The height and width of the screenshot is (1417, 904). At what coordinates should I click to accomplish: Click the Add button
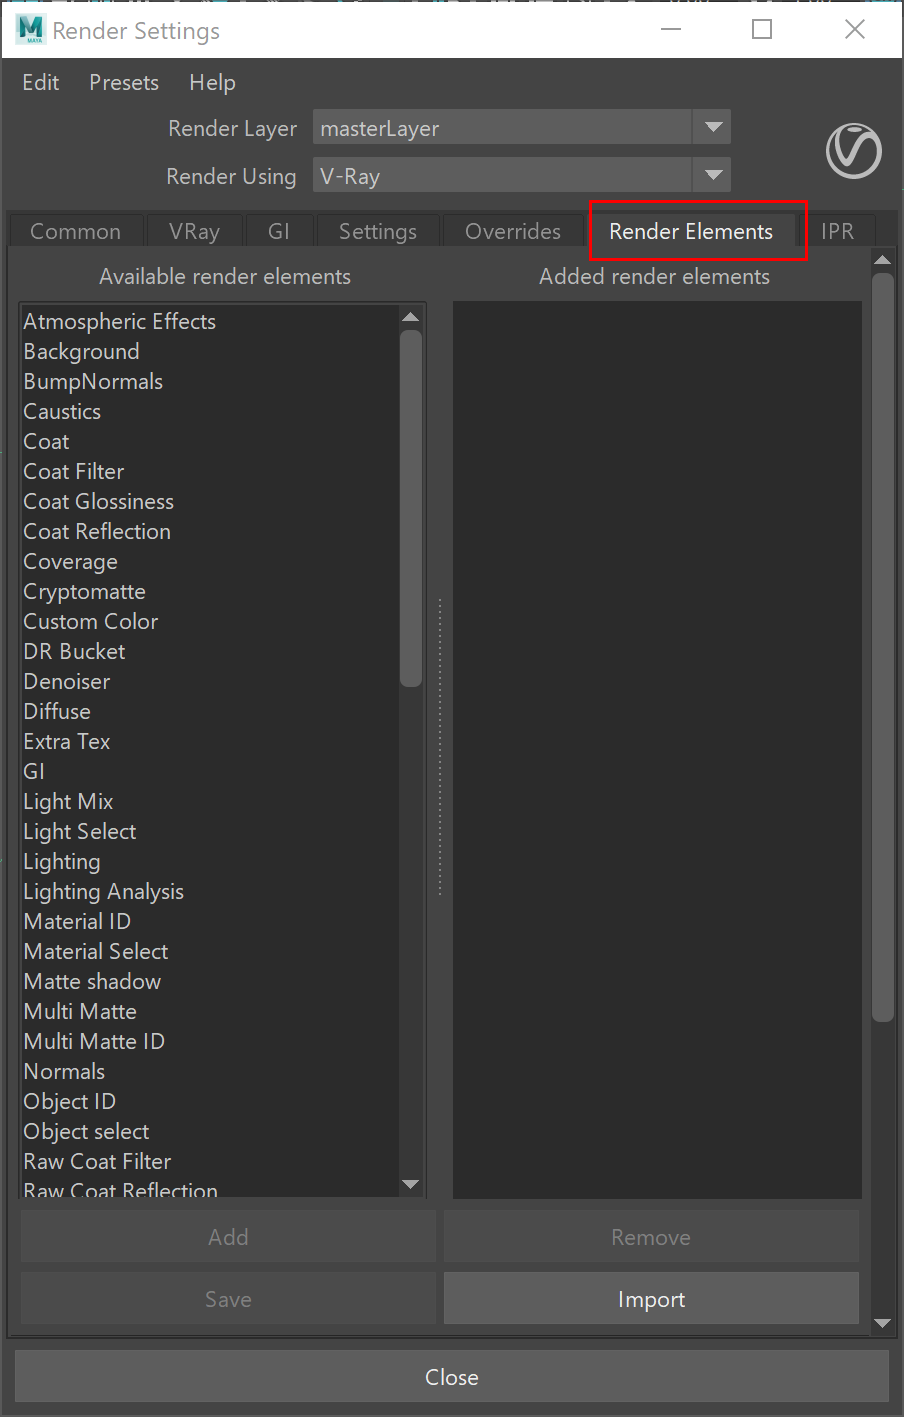coord(228,1237)
